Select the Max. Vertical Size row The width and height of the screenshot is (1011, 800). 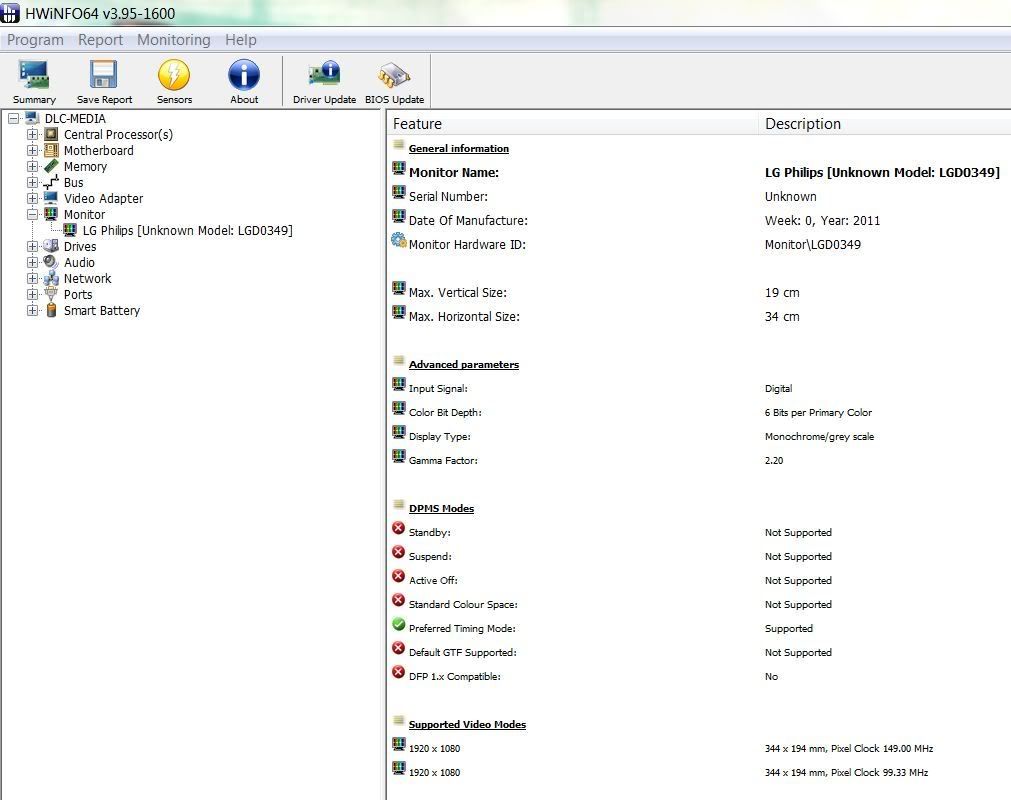699,293
